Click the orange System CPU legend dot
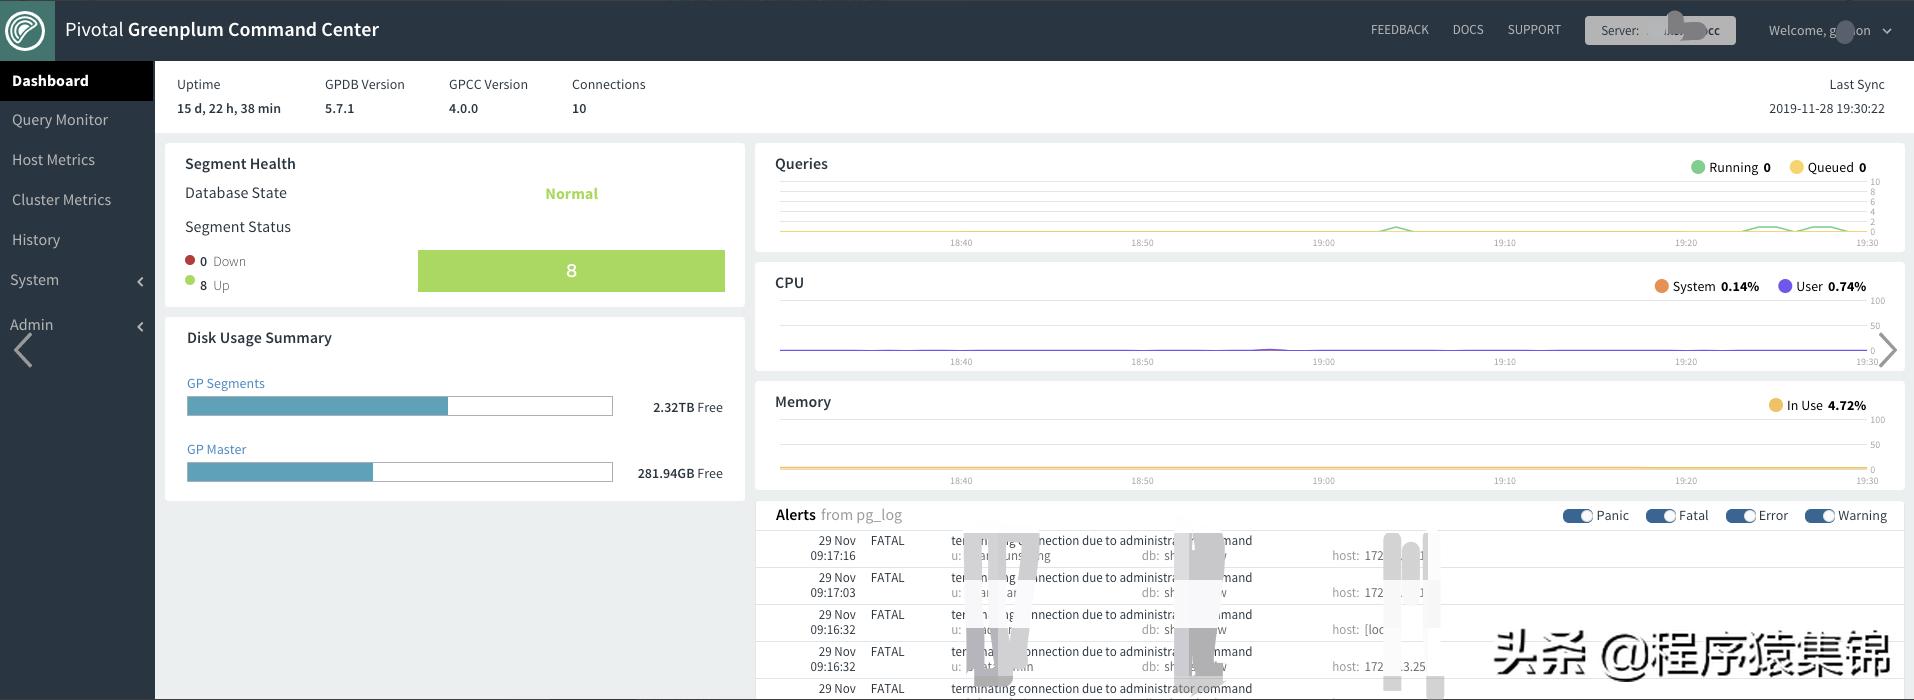This screenshot has width=1914, height=700. tap(1661, 286)
